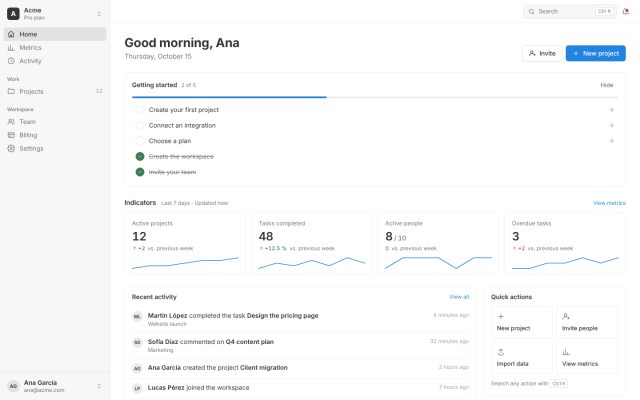Click Lucas Pérez joined the workspace row
640x400 pixels.
(x=300, y=388)
